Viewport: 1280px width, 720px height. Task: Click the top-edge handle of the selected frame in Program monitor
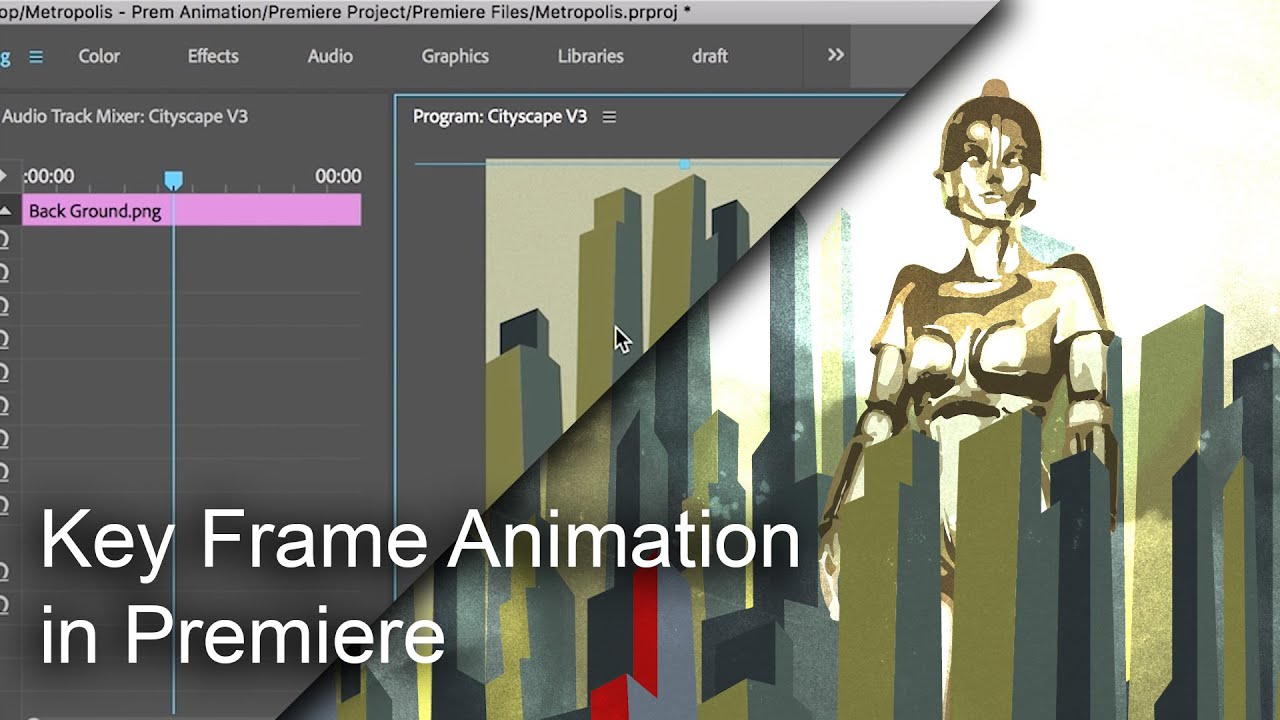(684, 163)
